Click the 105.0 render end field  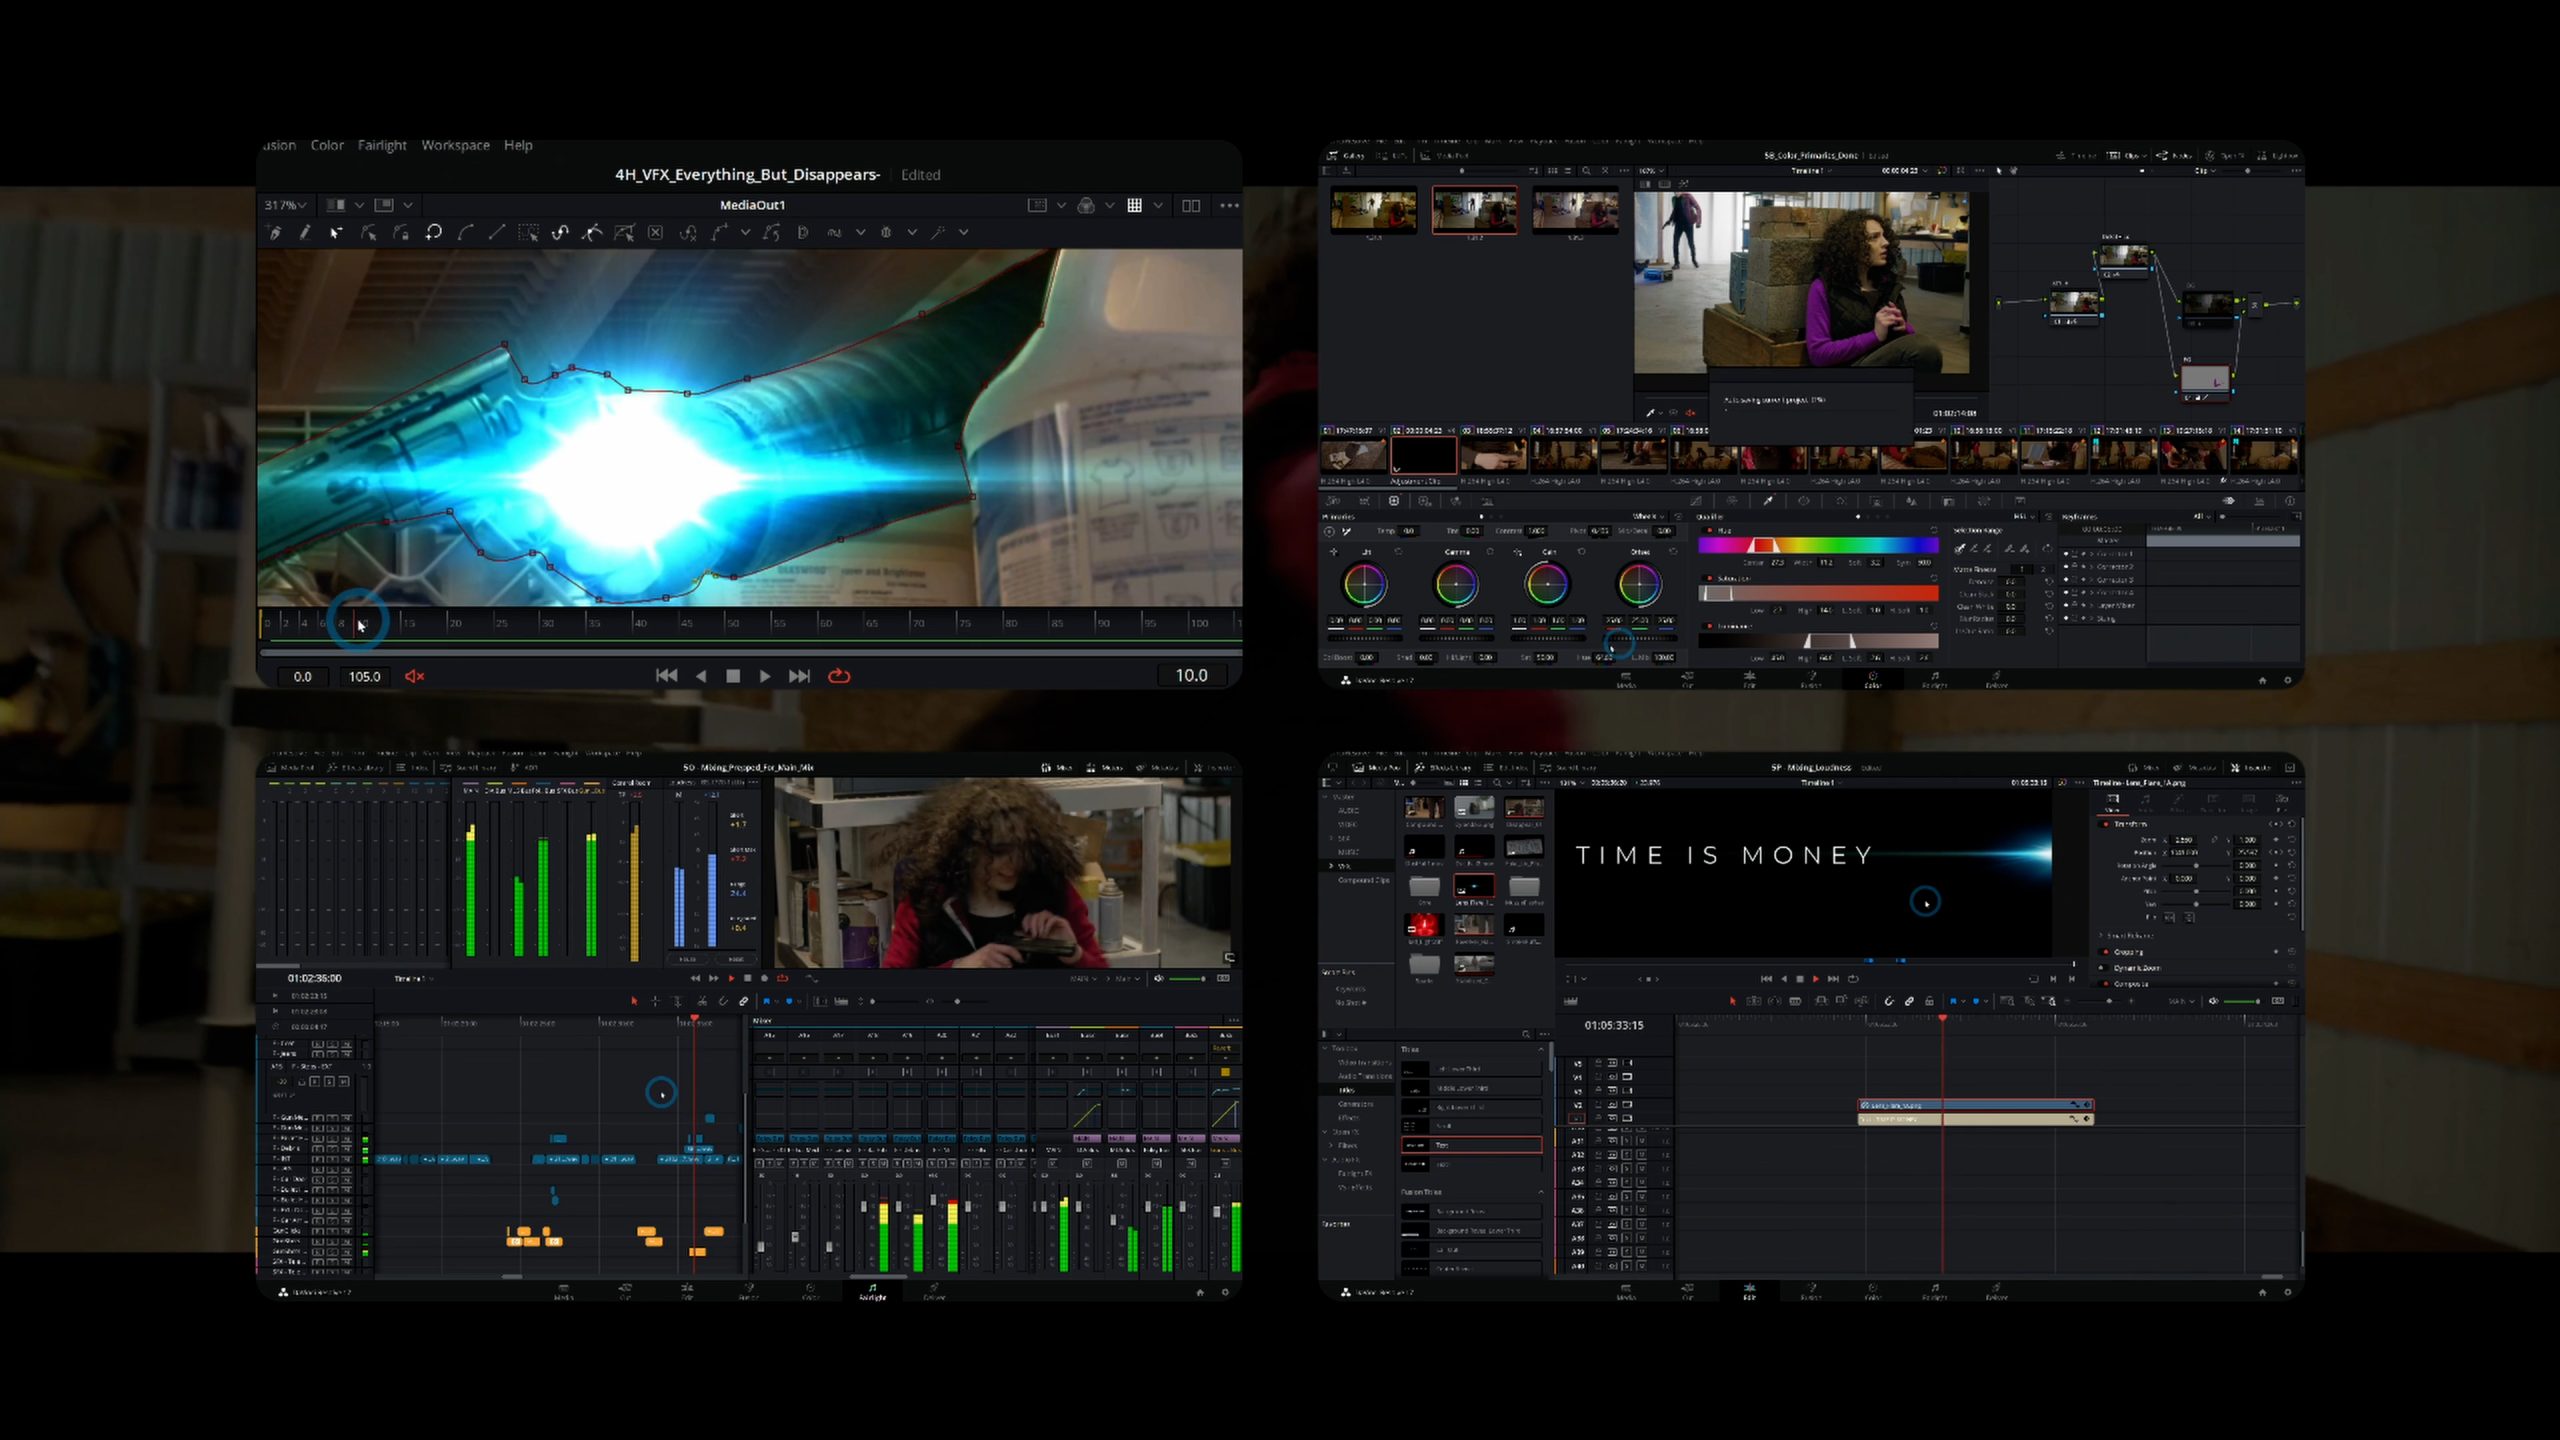click(364, 676)
